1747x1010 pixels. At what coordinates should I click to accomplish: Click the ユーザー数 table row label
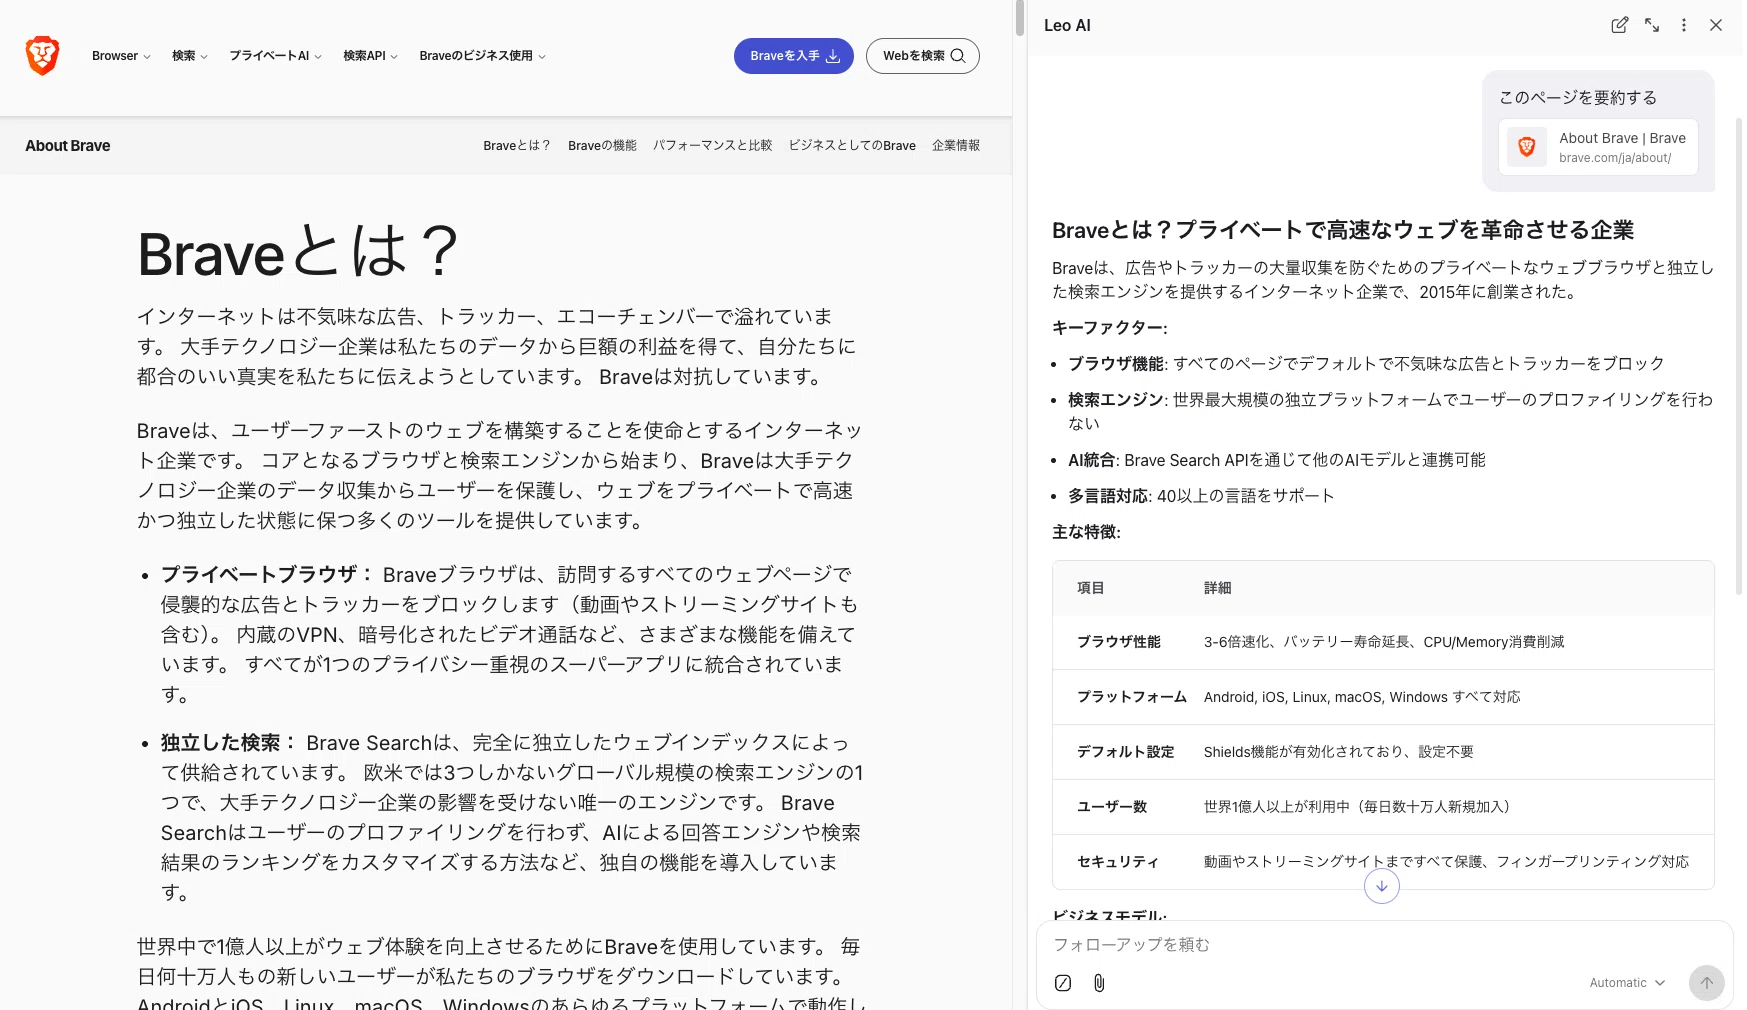tap(1112, 807)
